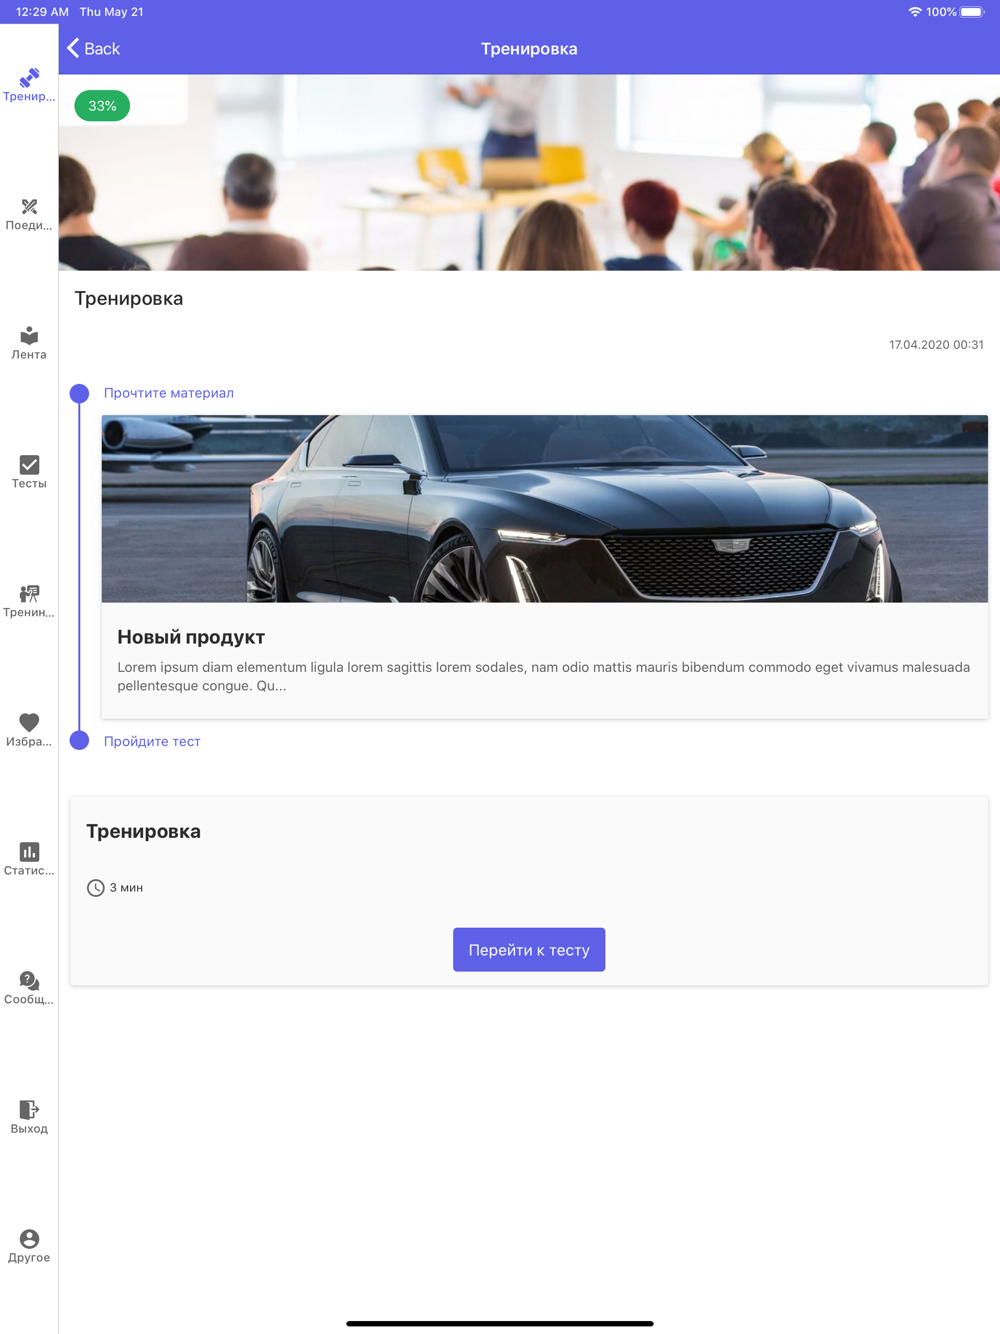Open the Лента feed icon
Viewport: 1000px width, 1334px height.
click(x=29, y=335)
